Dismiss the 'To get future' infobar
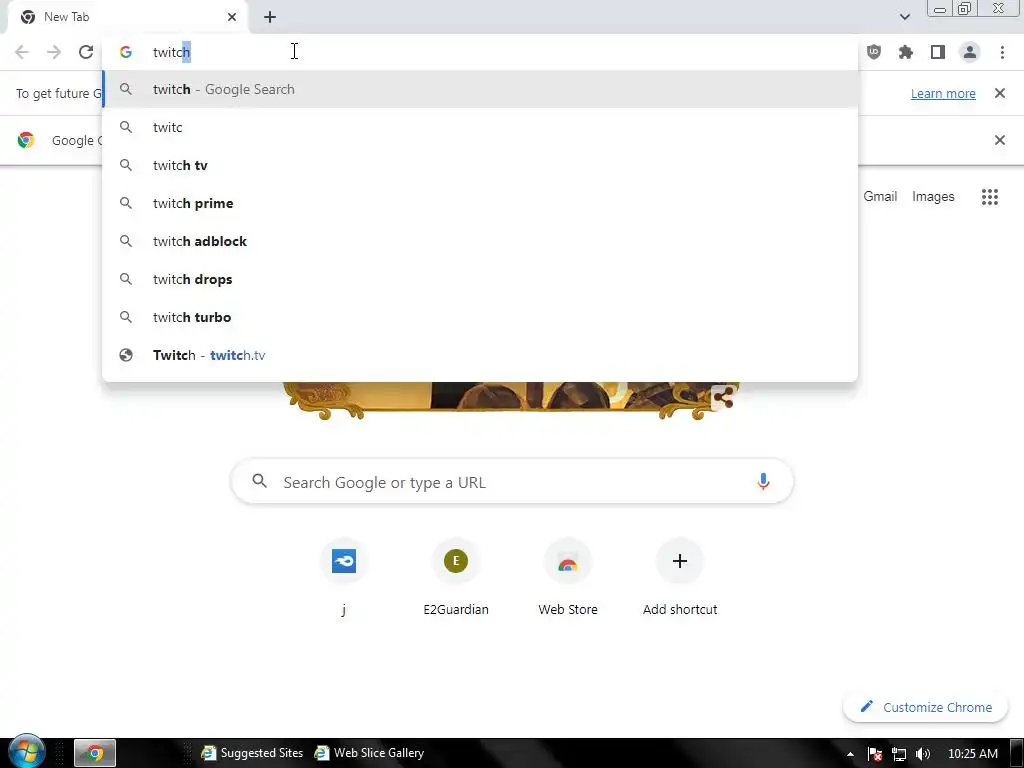This screenshot has height=768, width=1024. pos(999,93)
